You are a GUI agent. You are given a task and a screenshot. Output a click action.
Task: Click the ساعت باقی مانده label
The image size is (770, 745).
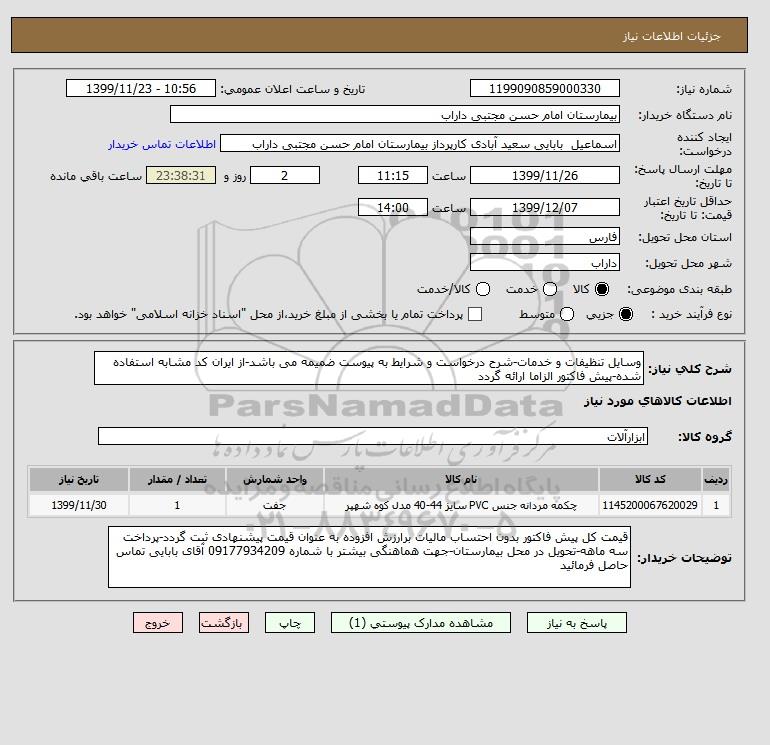click(96, 176)
